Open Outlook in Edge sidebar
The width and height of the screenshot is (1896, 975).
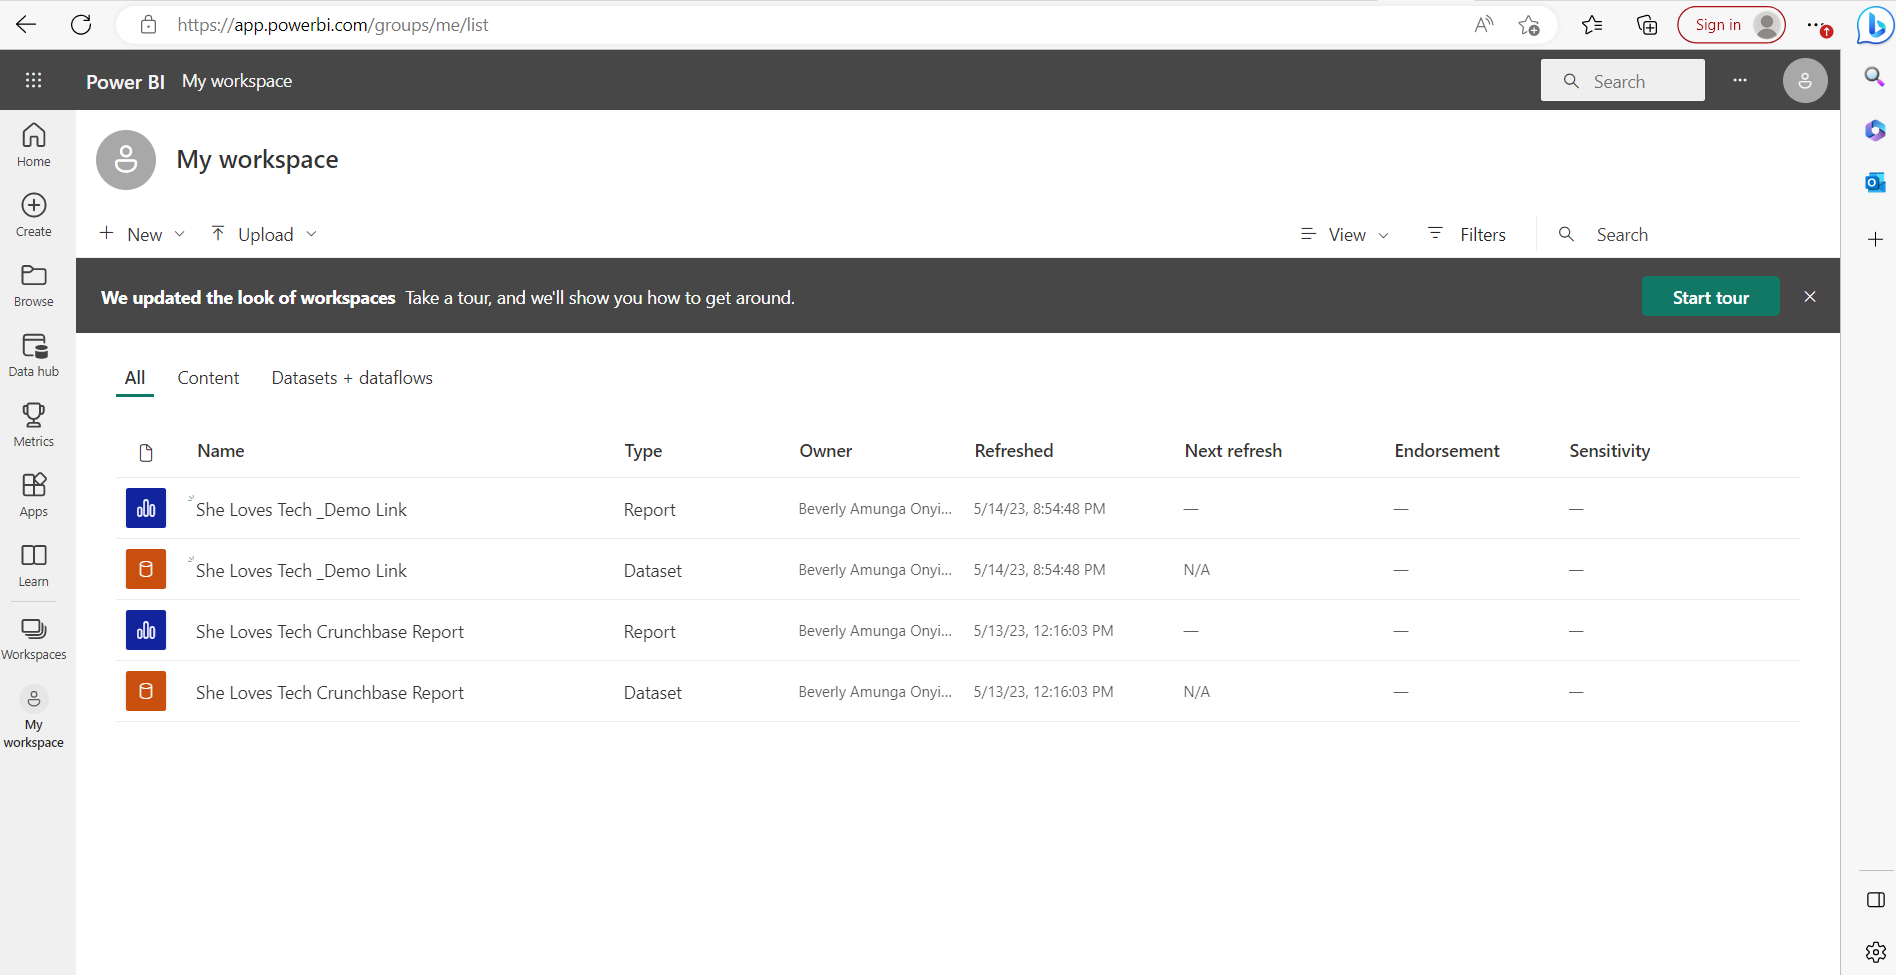pyautogui.click(x=1875, y=182)
